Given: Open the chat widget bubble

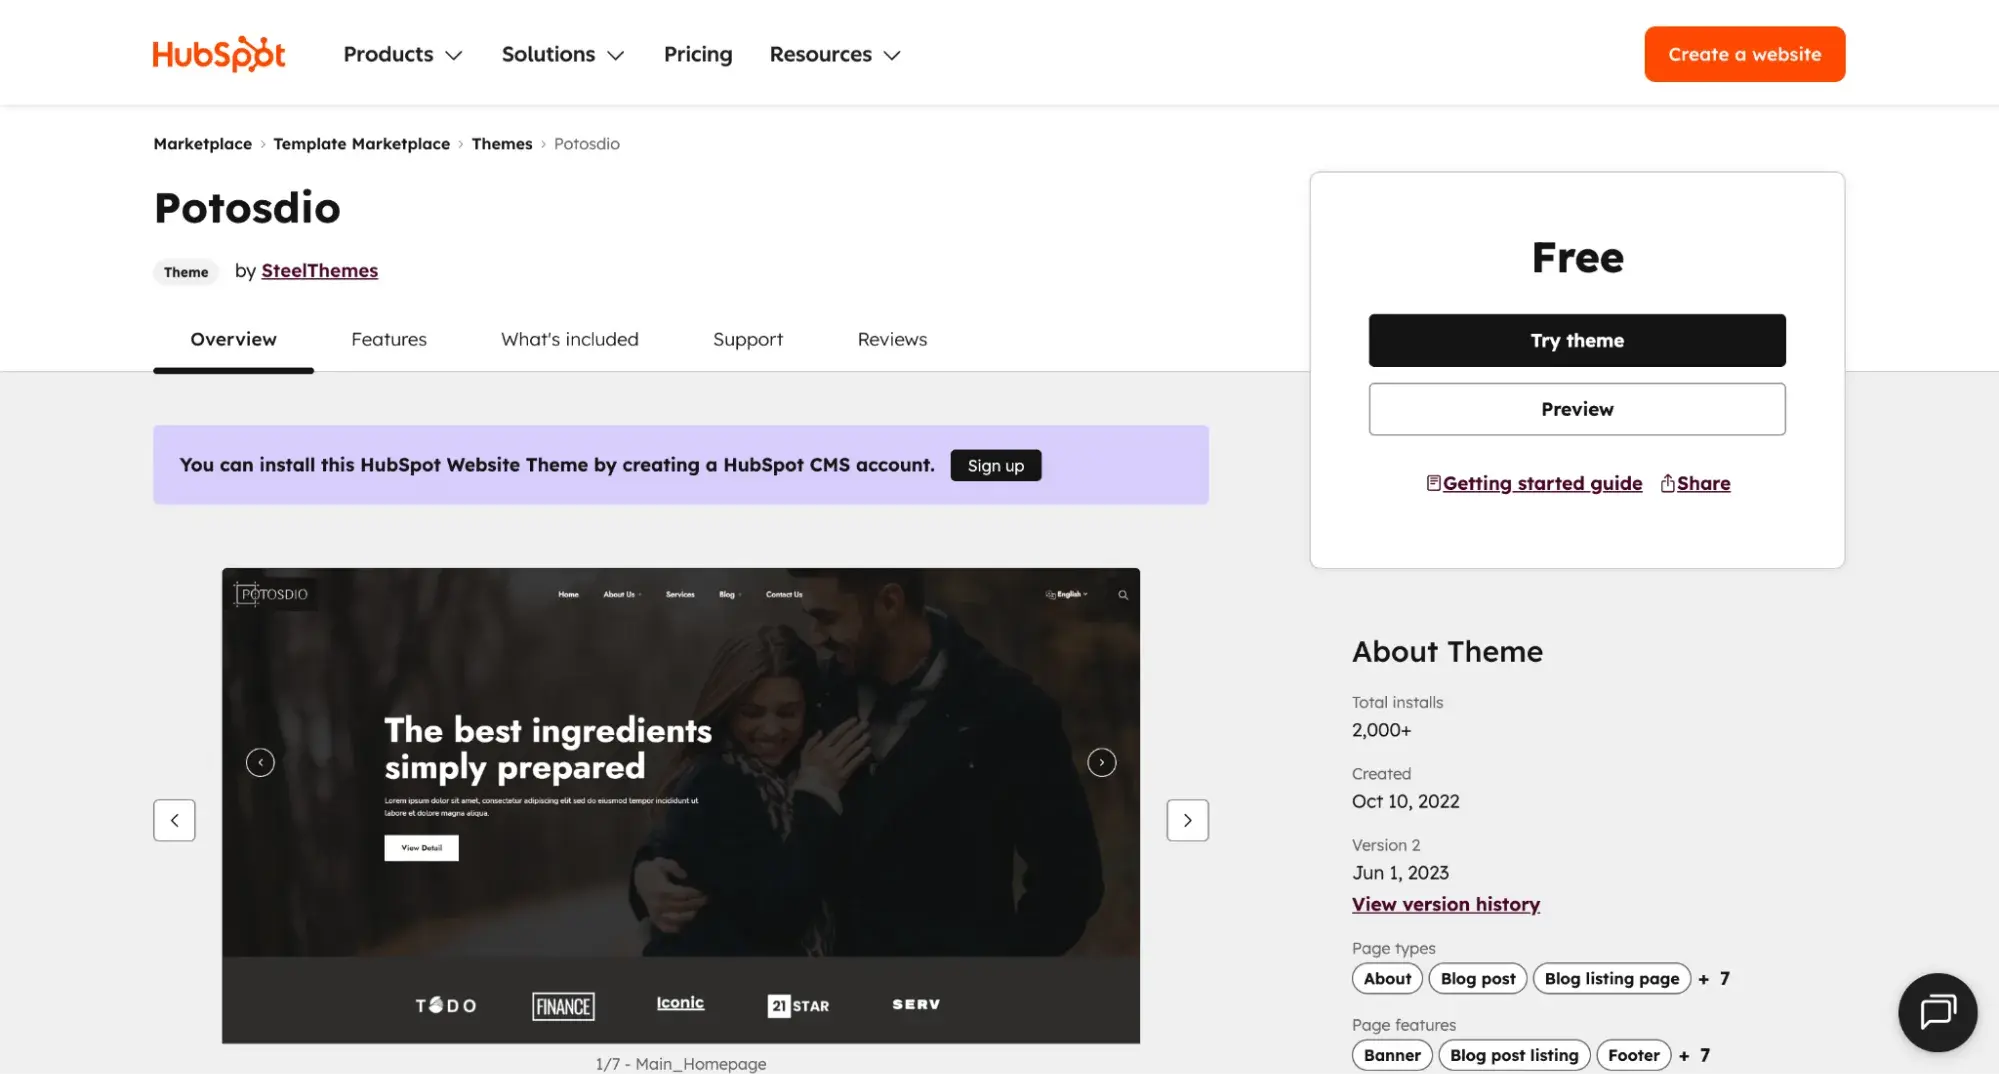Looking at the screenshot, I should coord(1937,1012).
